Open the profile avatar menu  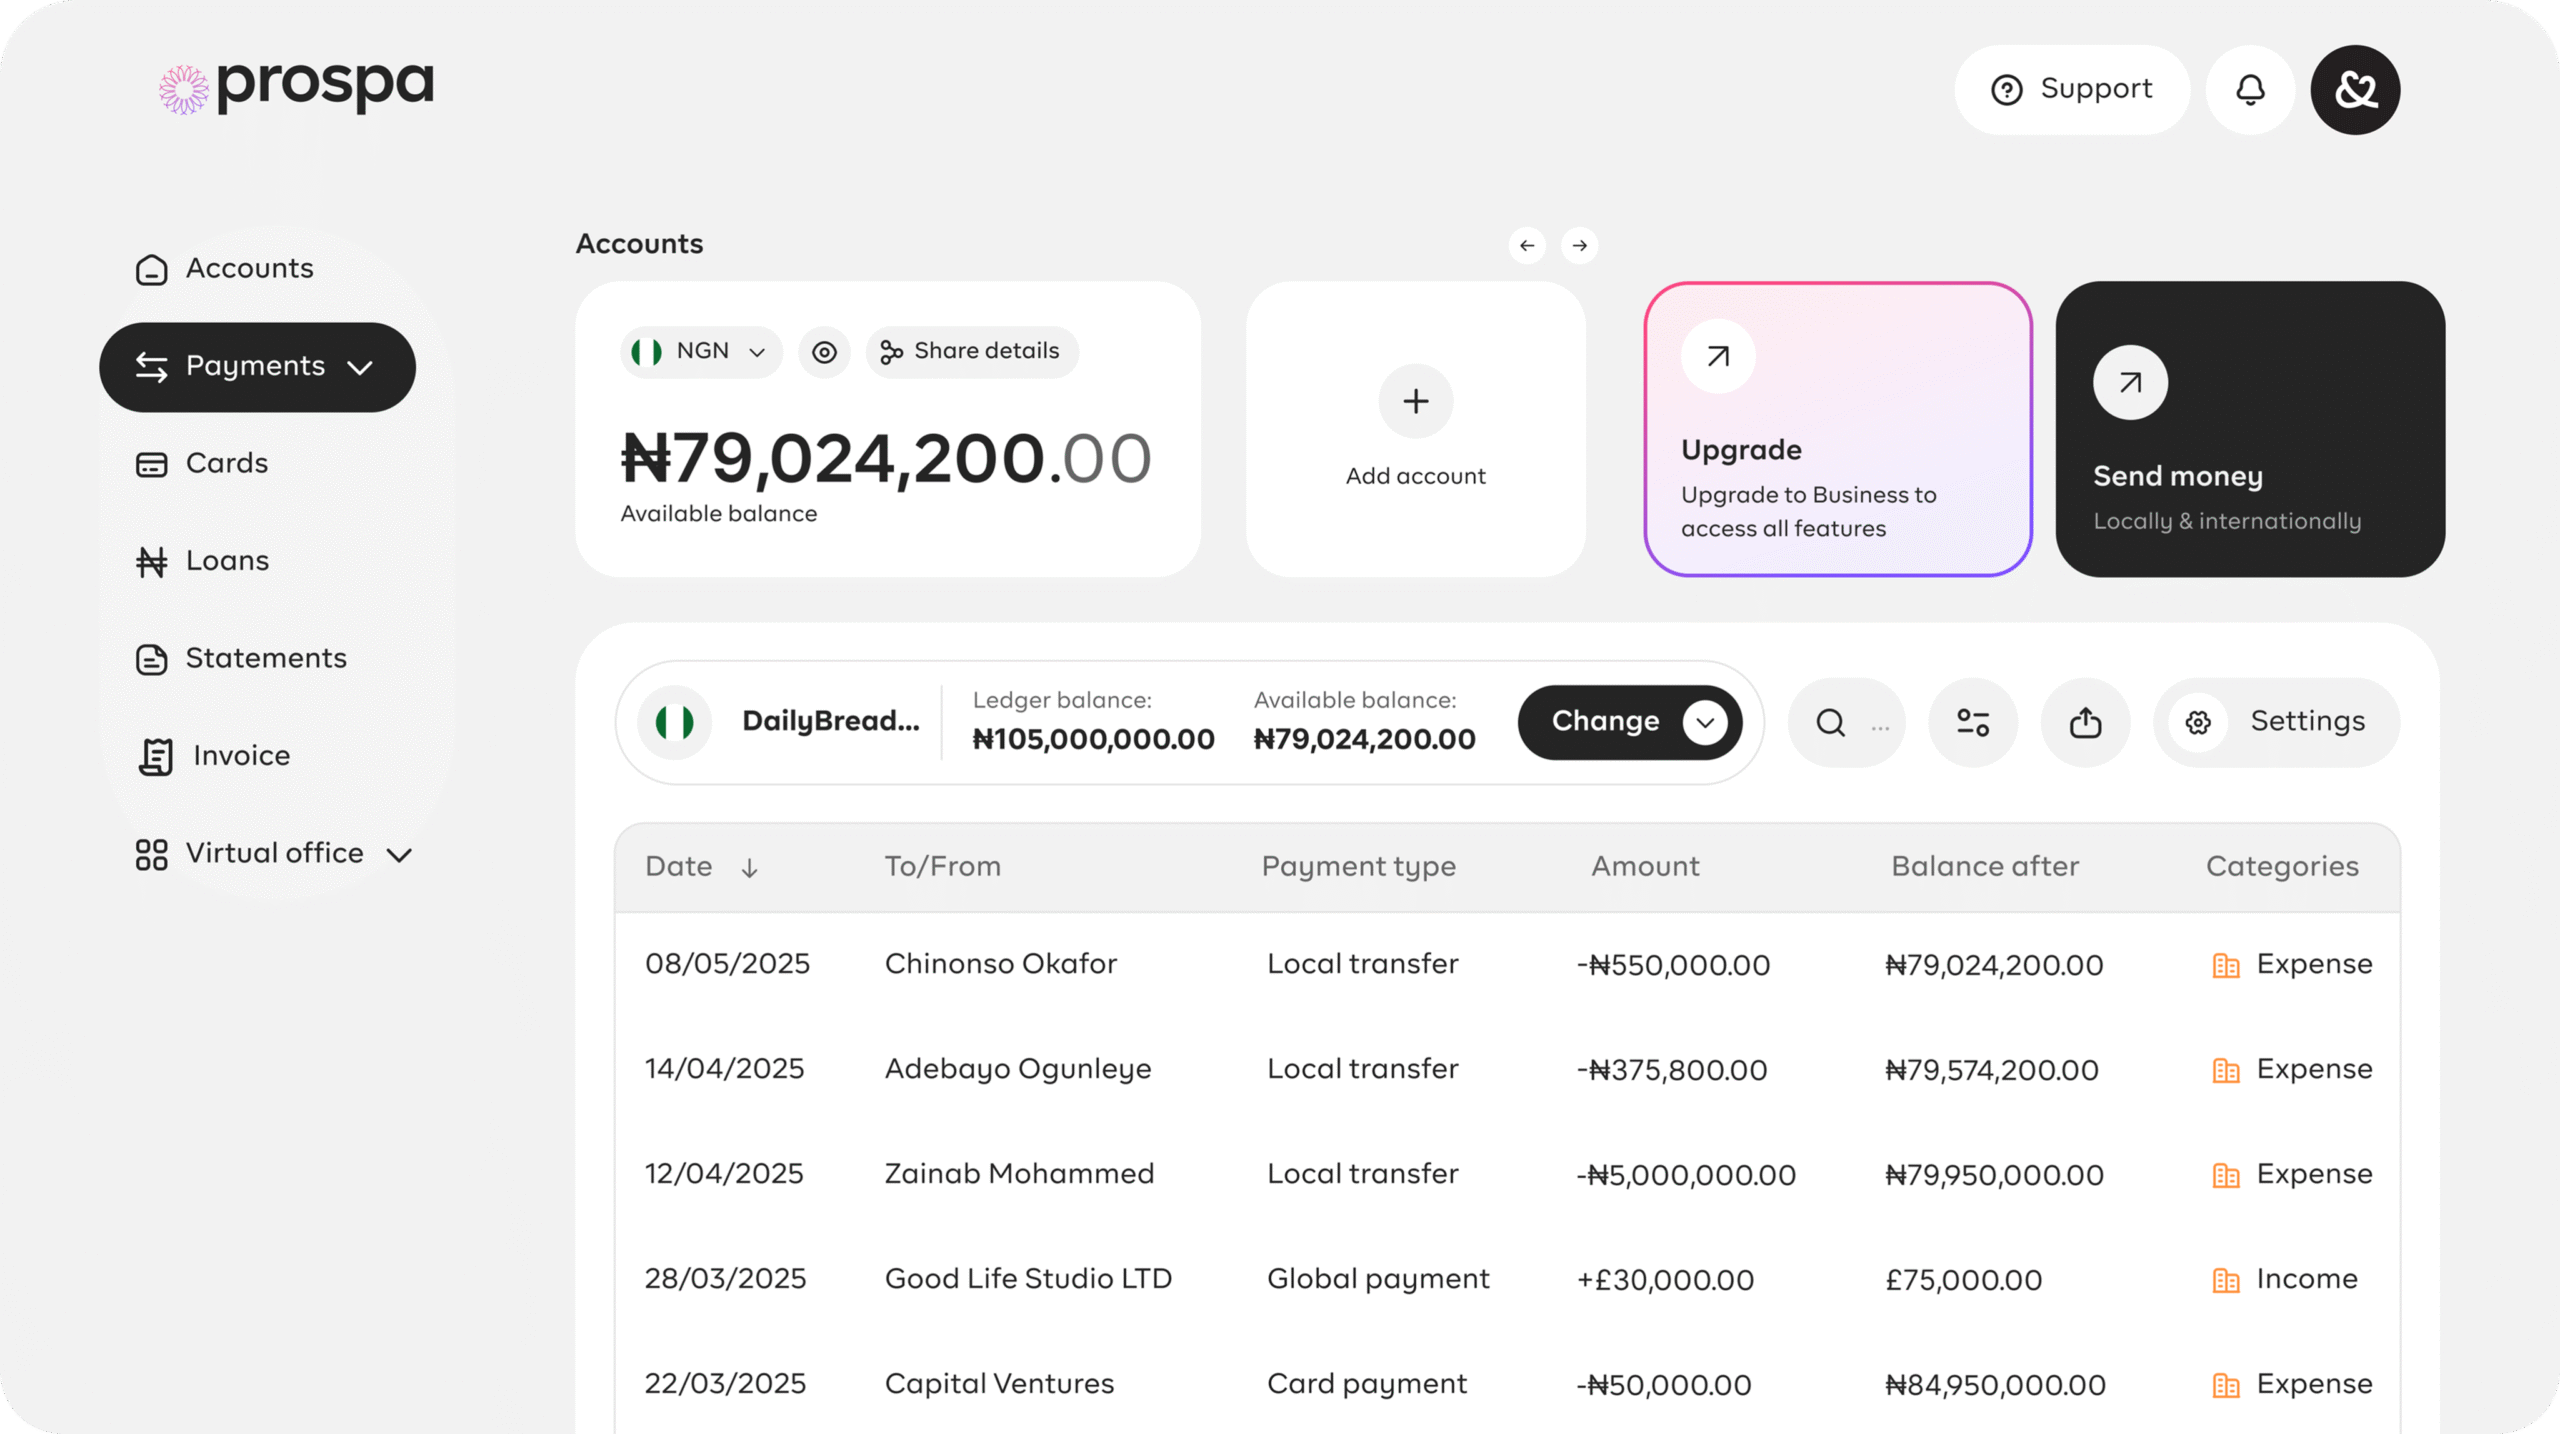2355,89
